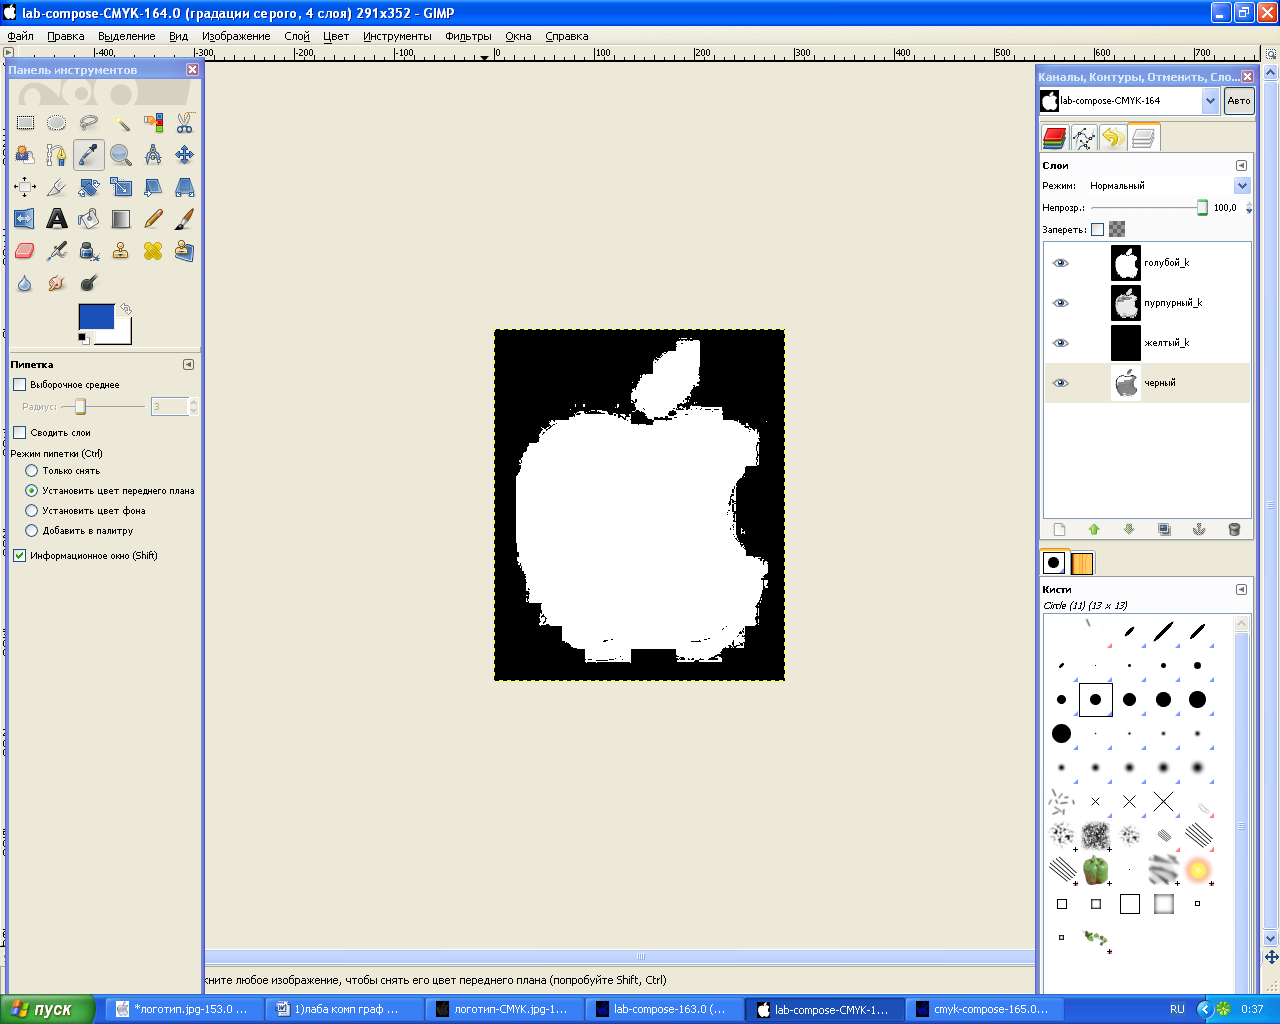This screenshot has height=1024, width=1280.
Task: Choose the Free Select lasso tool
Action: [x=89, y=123]
